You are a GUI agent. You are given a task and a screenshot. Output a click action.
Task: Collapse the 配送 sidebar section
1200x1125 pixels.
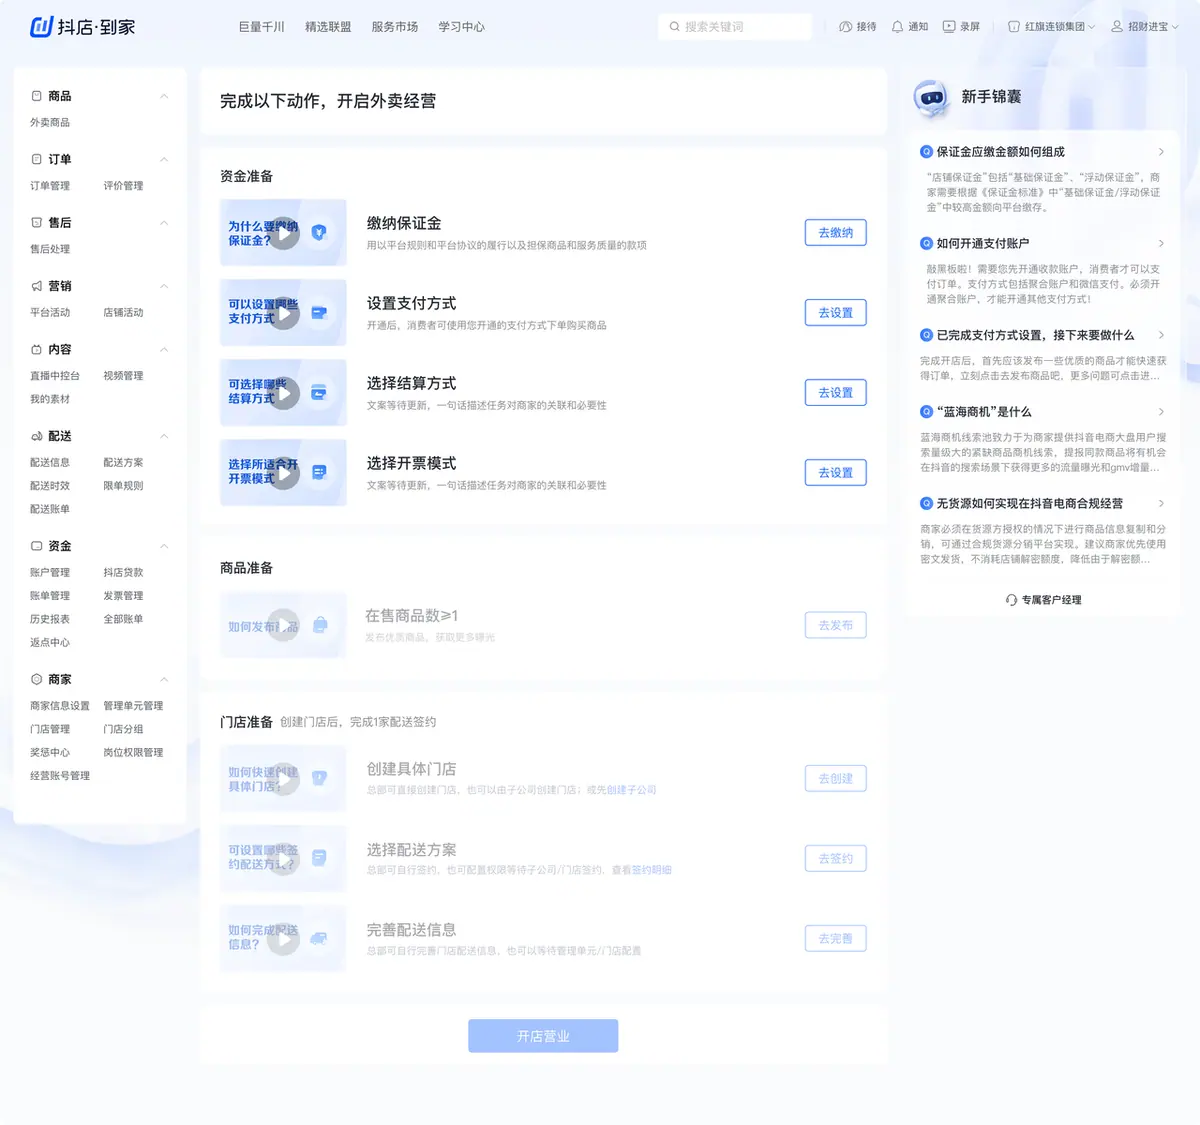[x=164, y=436]
